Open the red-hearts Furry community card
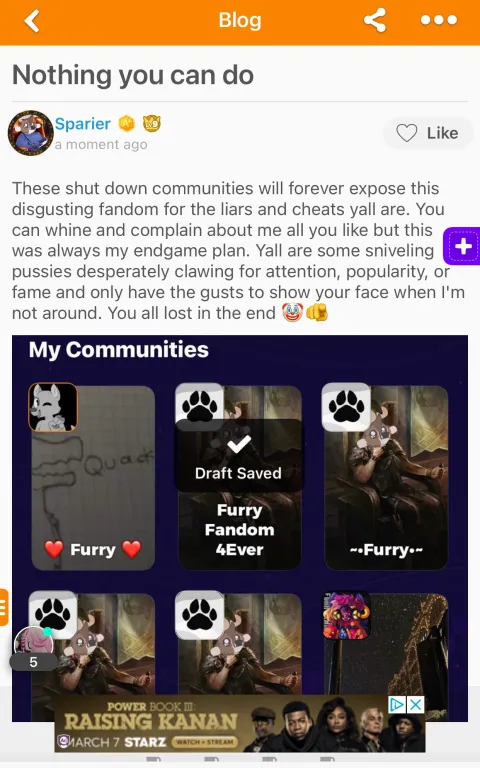The image size is (480, 768). [x=93, y=477]
